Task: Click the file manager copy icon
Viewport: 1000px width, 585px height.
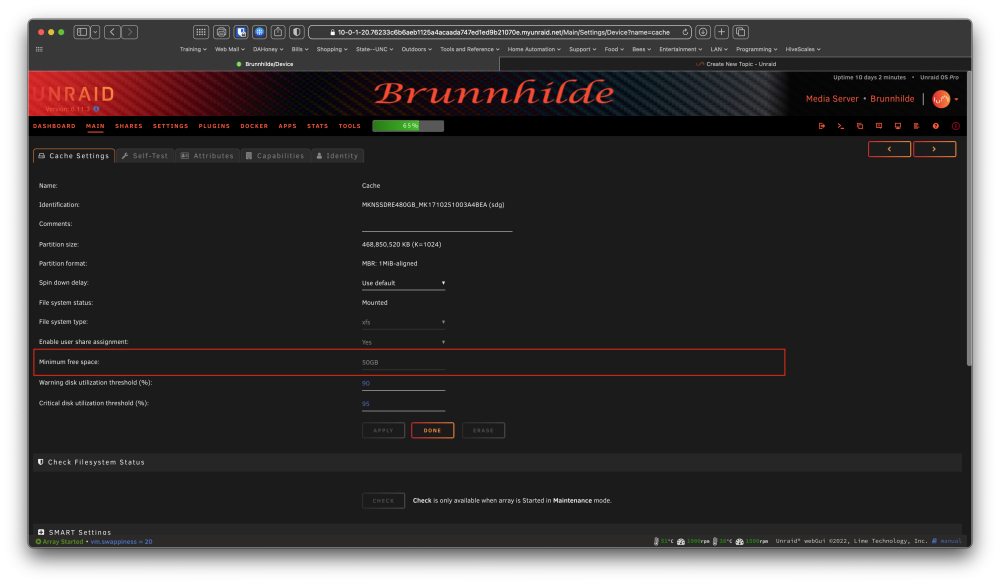Action: pyautogui.click(x=860, y=126)
